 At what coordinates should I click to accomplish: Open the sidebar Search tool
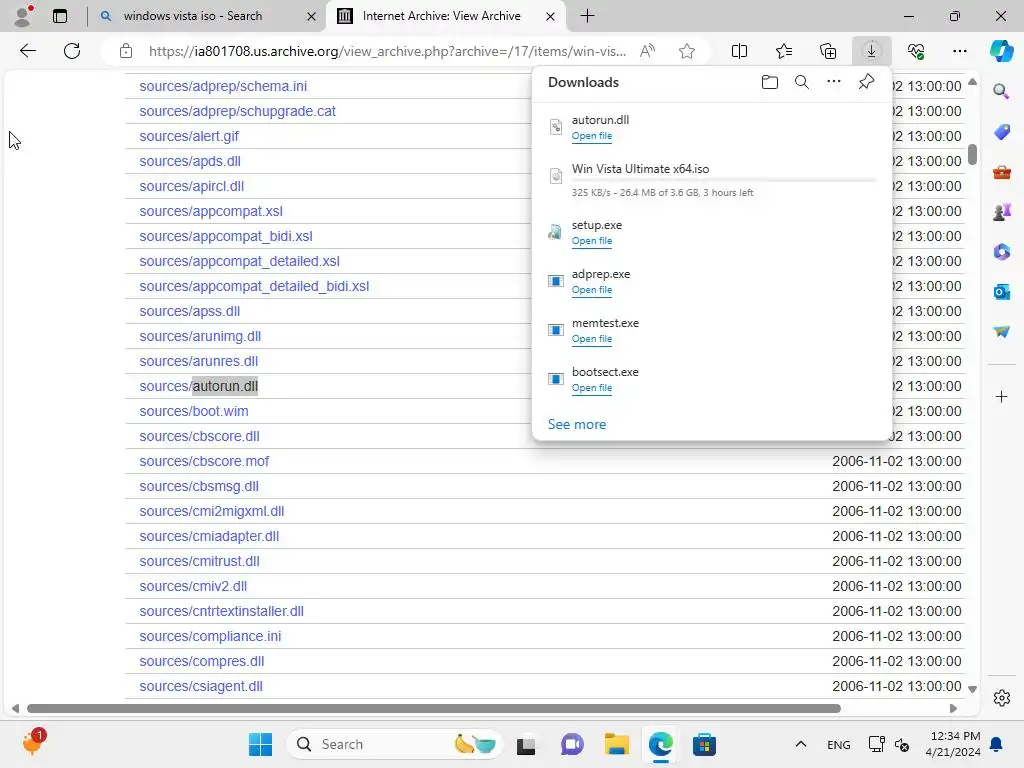click(1001, 91)
